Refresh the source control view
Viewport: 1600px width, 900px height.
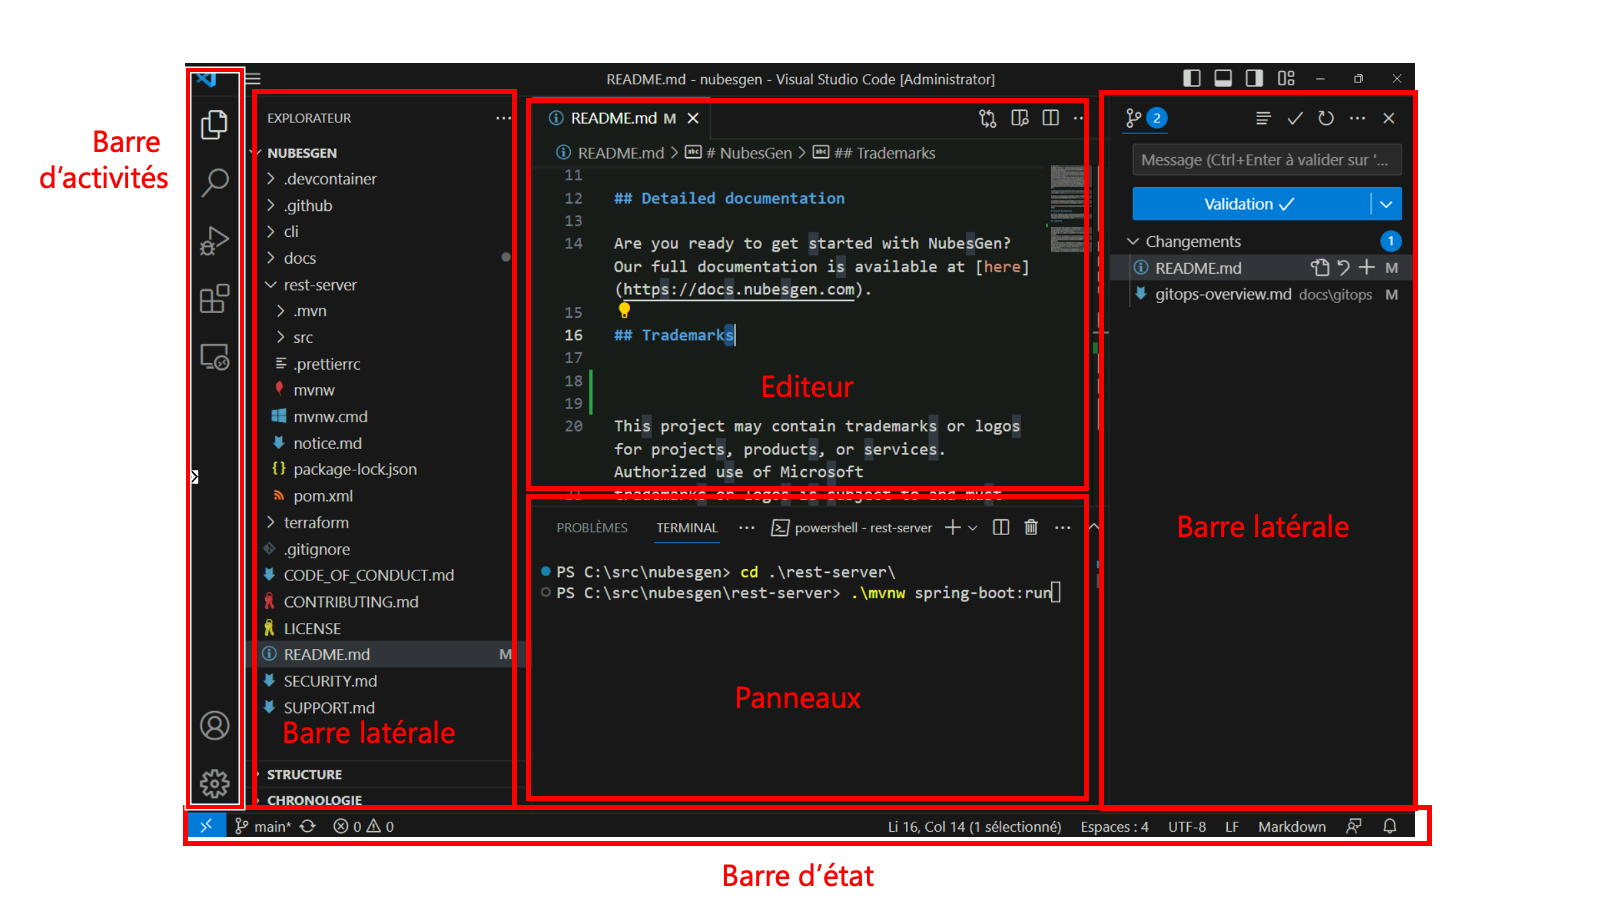[x=1327, y=118]
